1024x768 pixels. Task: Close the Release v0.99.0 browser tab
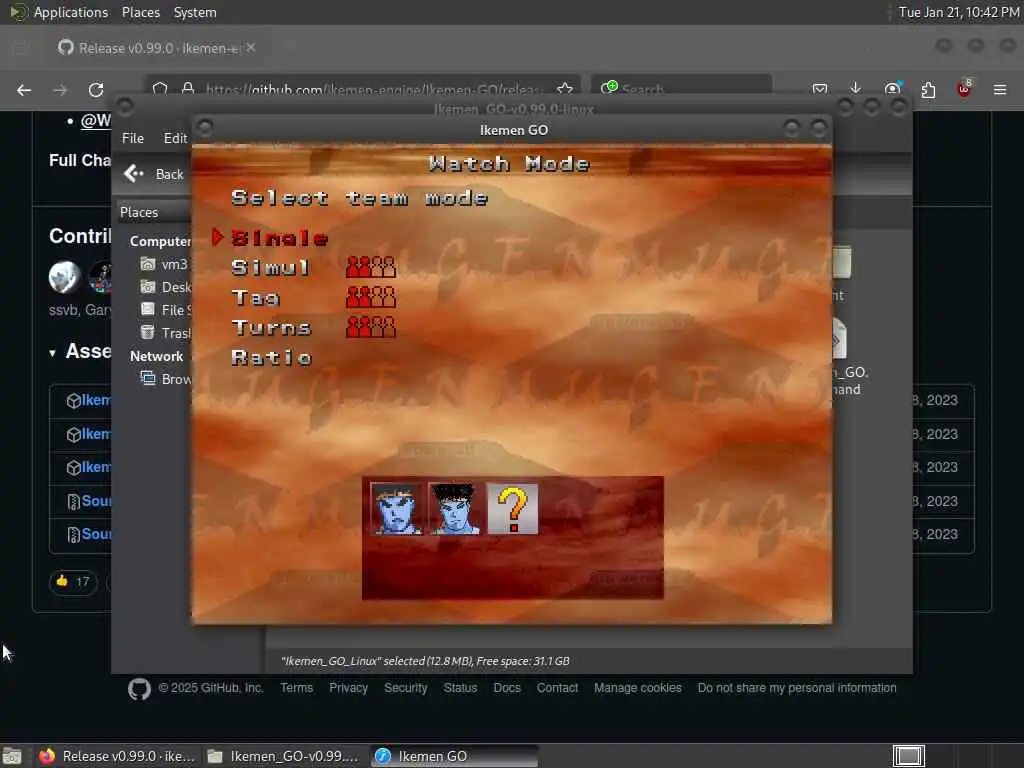[251, 48]
